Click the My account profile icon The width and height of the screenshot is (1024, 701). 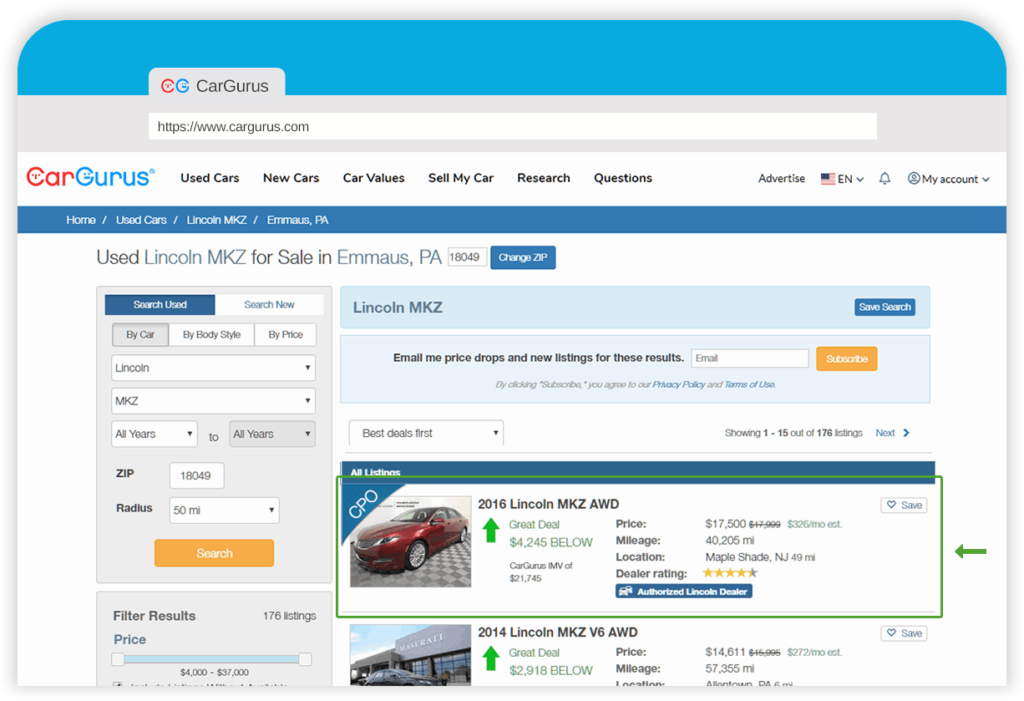[x=913, y=178]
